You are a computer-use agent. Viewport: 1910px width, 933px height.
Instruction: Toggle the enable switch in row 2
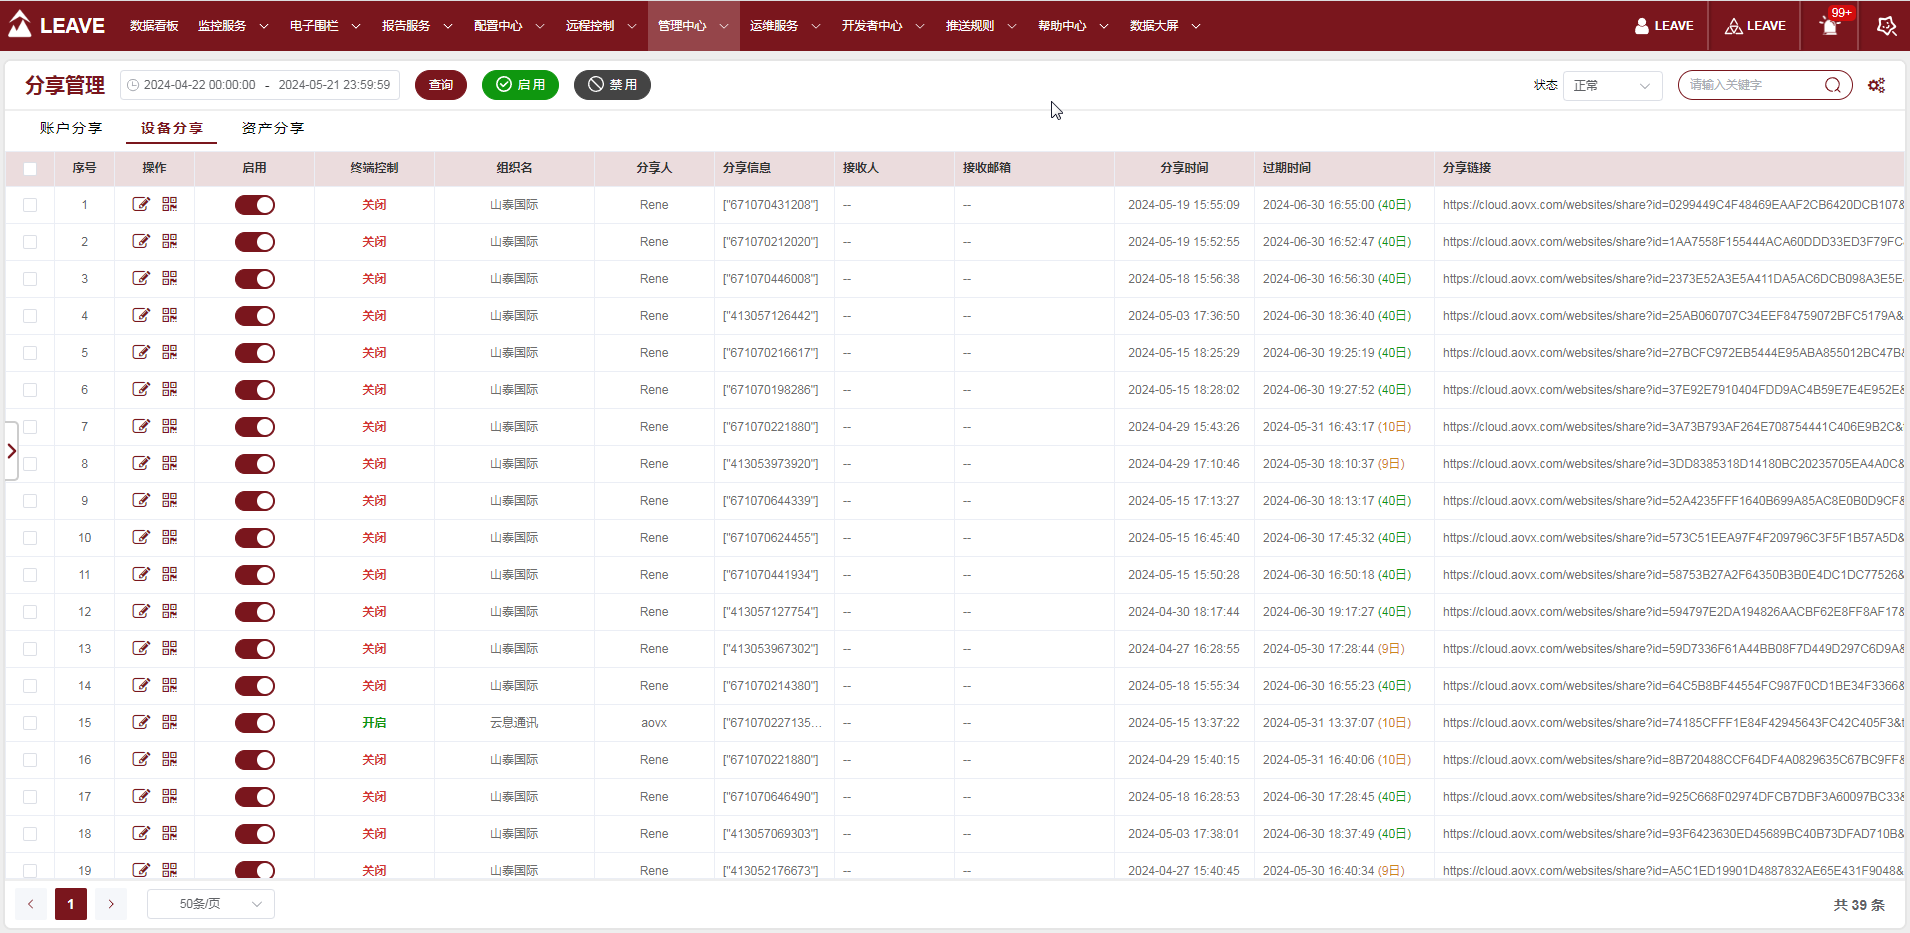tap(255, 242)
